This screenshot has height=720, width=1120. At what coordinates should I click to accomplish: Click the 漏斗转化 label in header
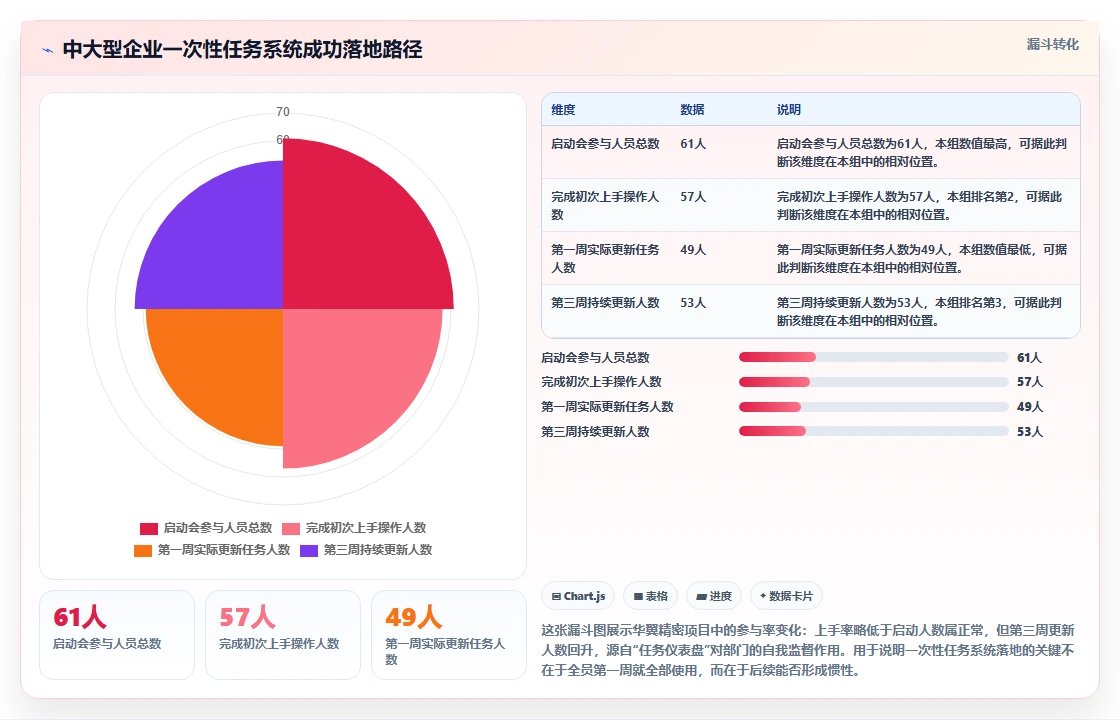tap(1052, 44)
